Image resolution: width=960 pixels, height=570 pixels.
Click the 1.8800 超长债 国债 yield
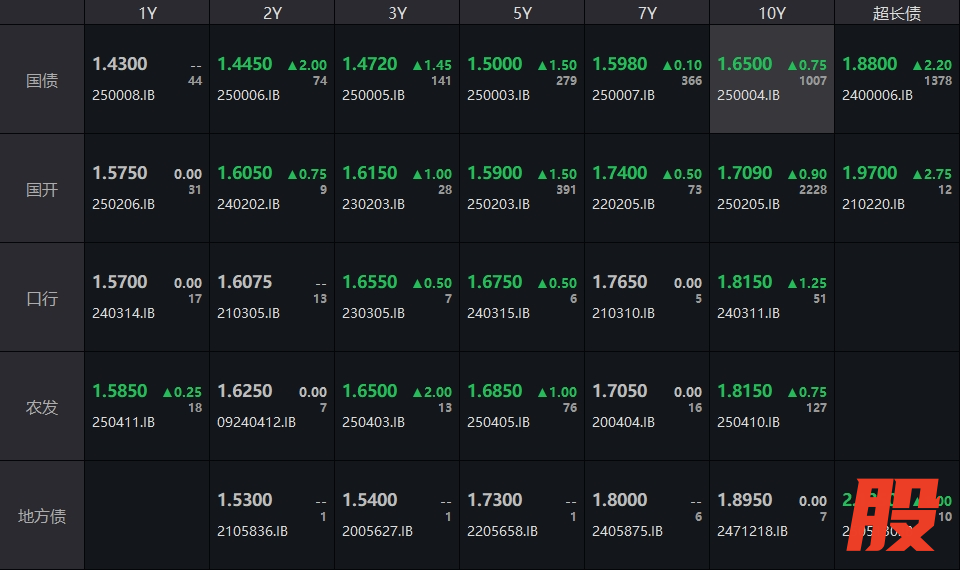[x=869, y=64]
